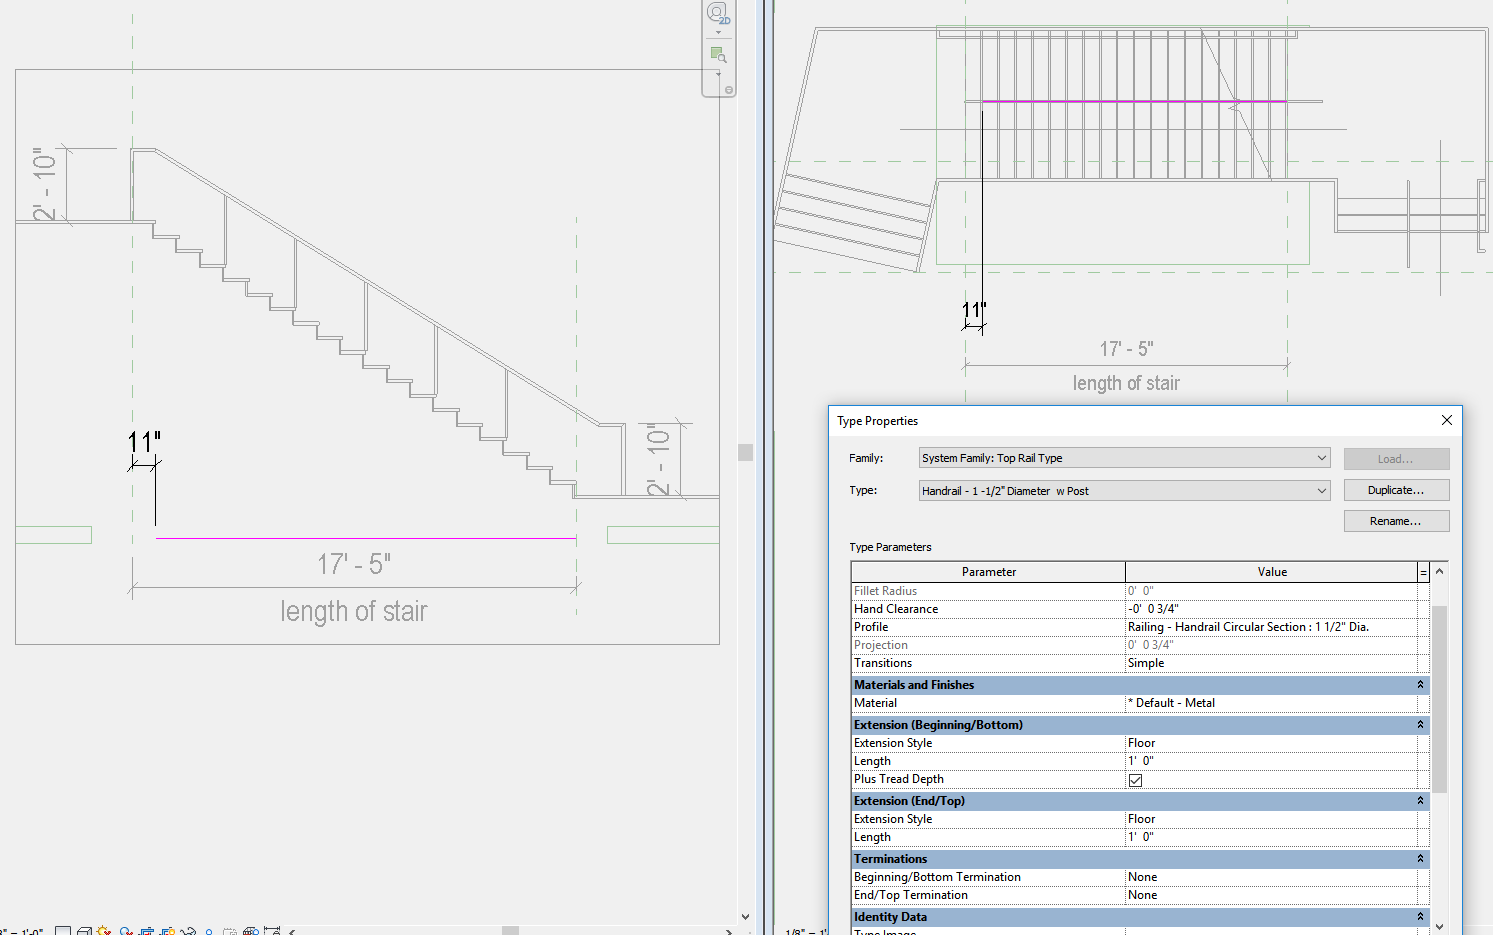Image resolution: width=1493 pixels, height=935 pixels.
Task: Select the lower-right 2' - 10" dimension
Action: [657, 459]
